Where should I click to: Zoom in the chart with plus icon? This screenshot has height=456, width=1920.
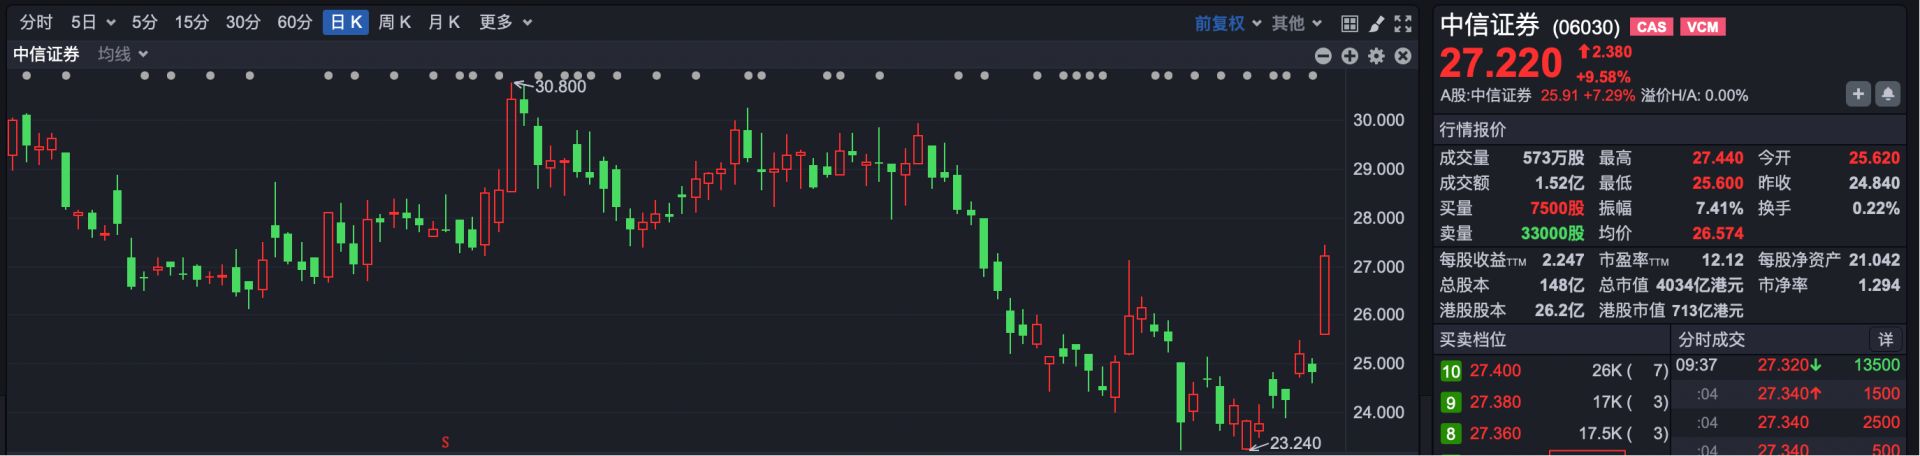pos(1350,56)
